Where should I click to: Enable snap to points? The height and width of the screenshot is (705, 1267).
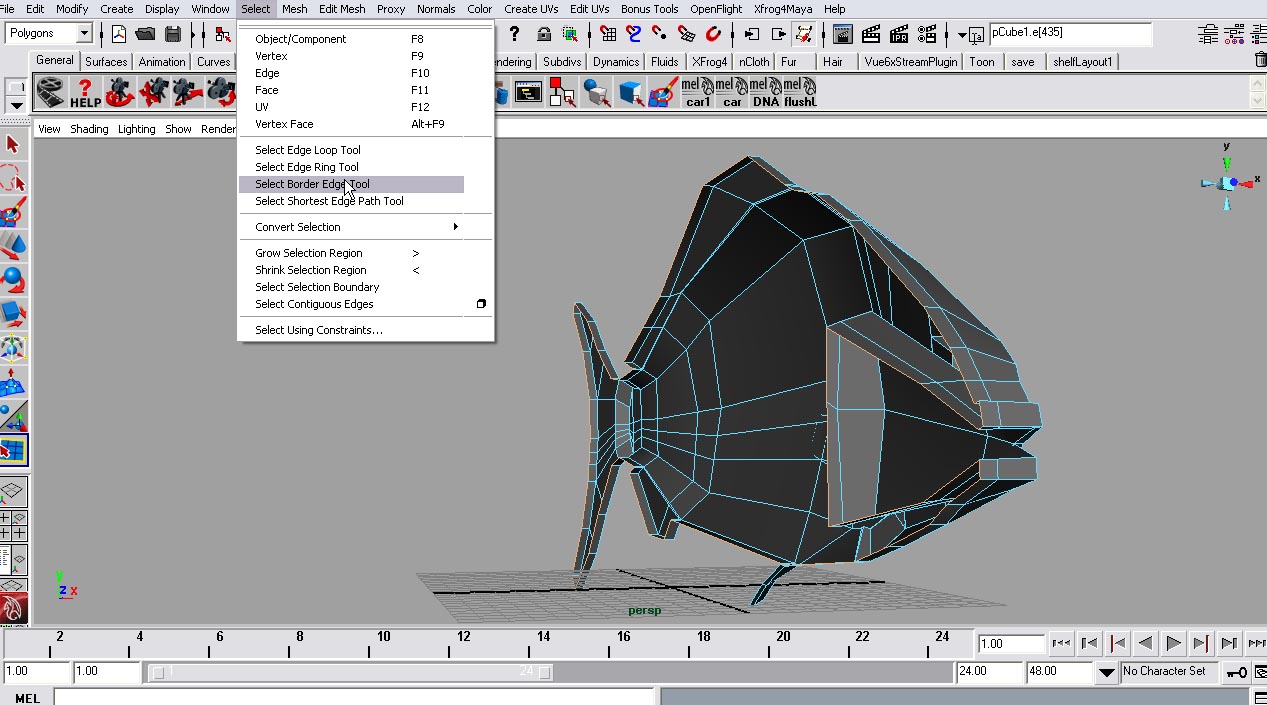(x=660, y=34)
